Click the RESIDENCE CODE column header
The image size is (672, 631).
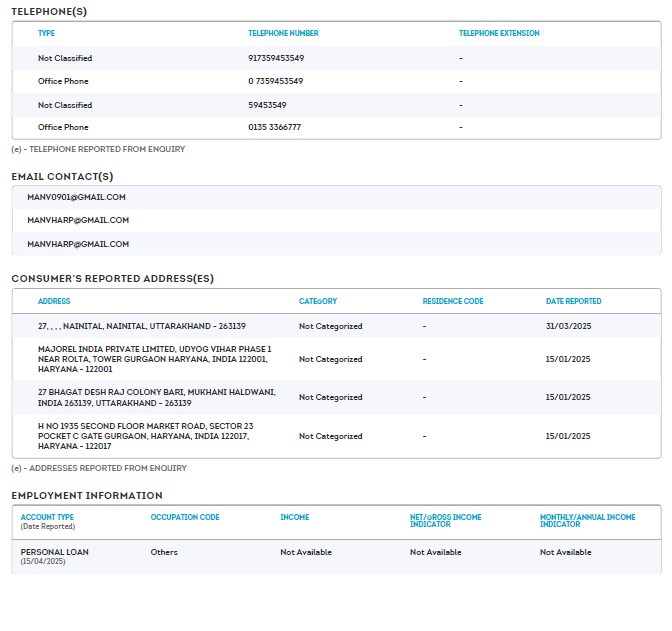coord(453,301)
